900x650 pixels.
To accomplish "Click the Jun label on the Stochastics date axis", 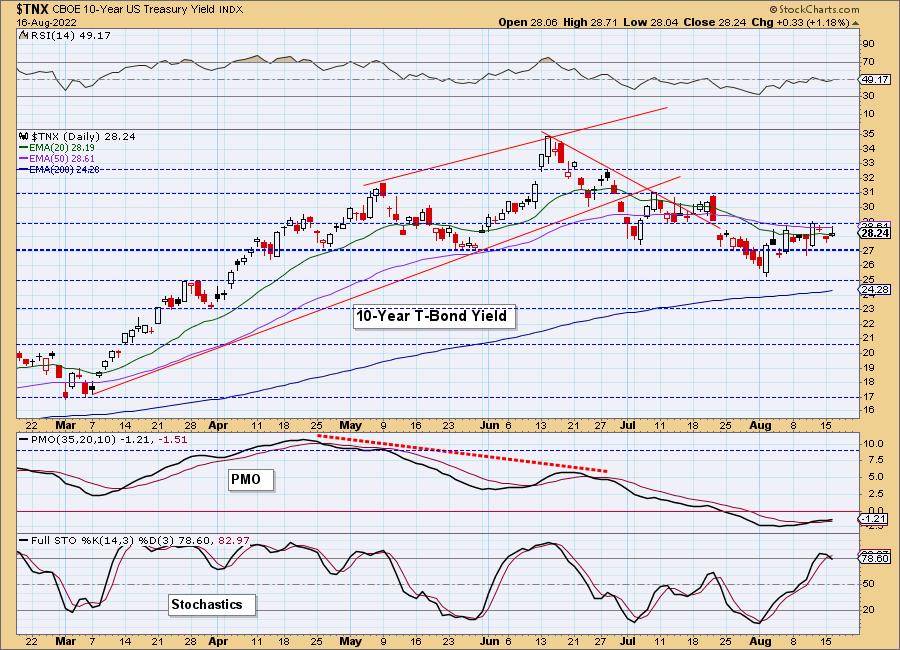I will point(490,641).
